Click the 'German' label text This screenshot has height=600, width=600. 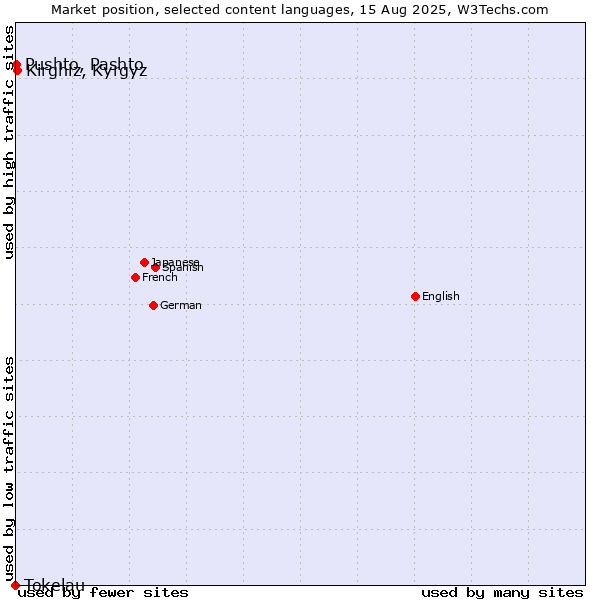pyautogui.click(x=181, y=305)
